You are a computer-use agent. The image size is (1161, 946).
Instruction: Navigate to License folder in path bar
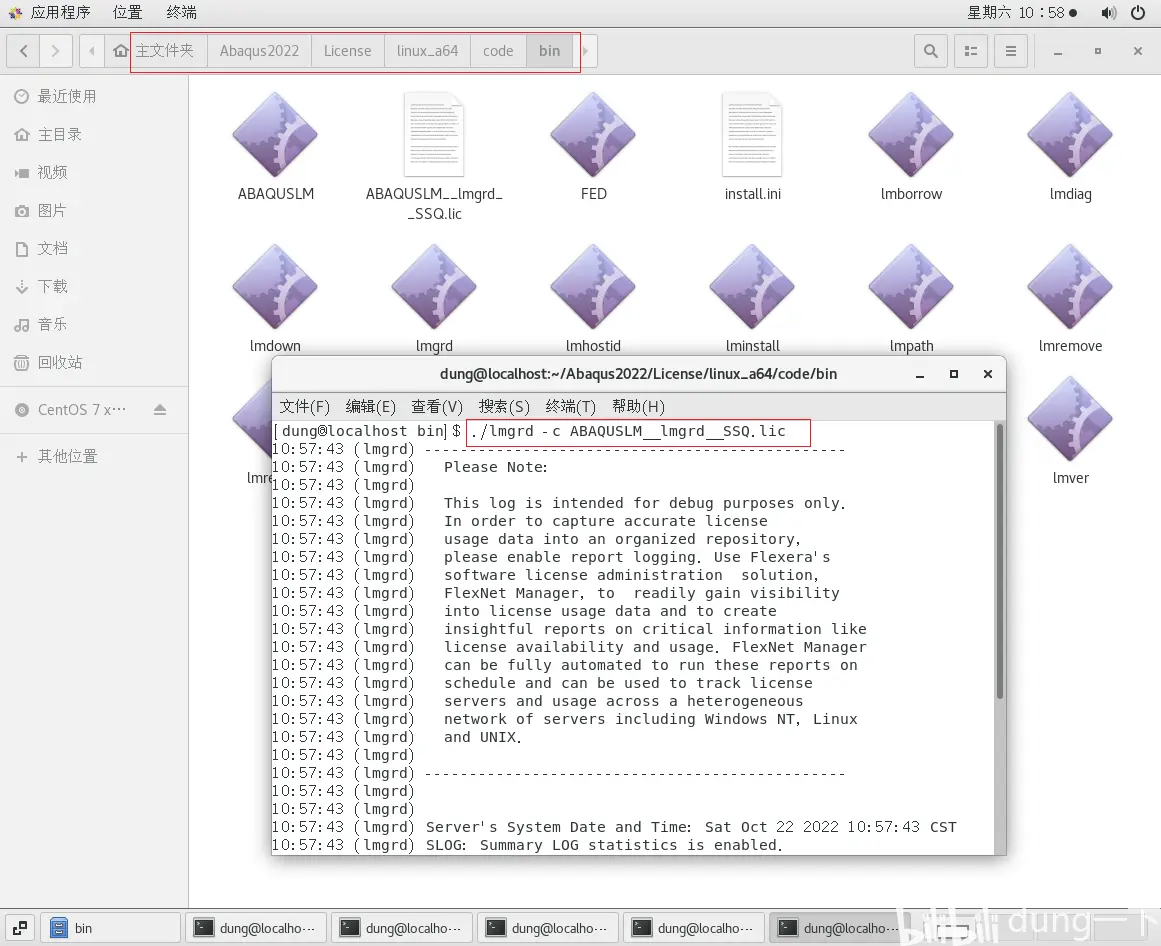347,51
